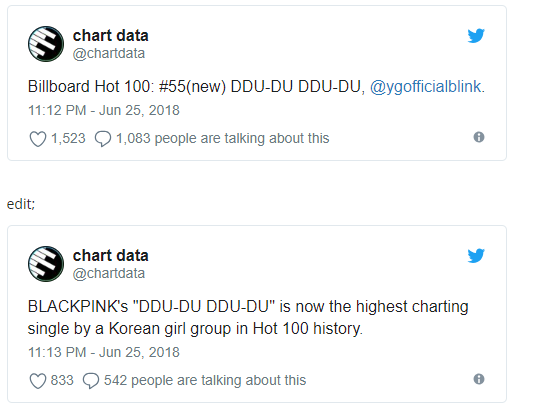540x416 pixels.
Task: Open info icon on first tweet
Action: pyautogui.click(x=479, y=137)
